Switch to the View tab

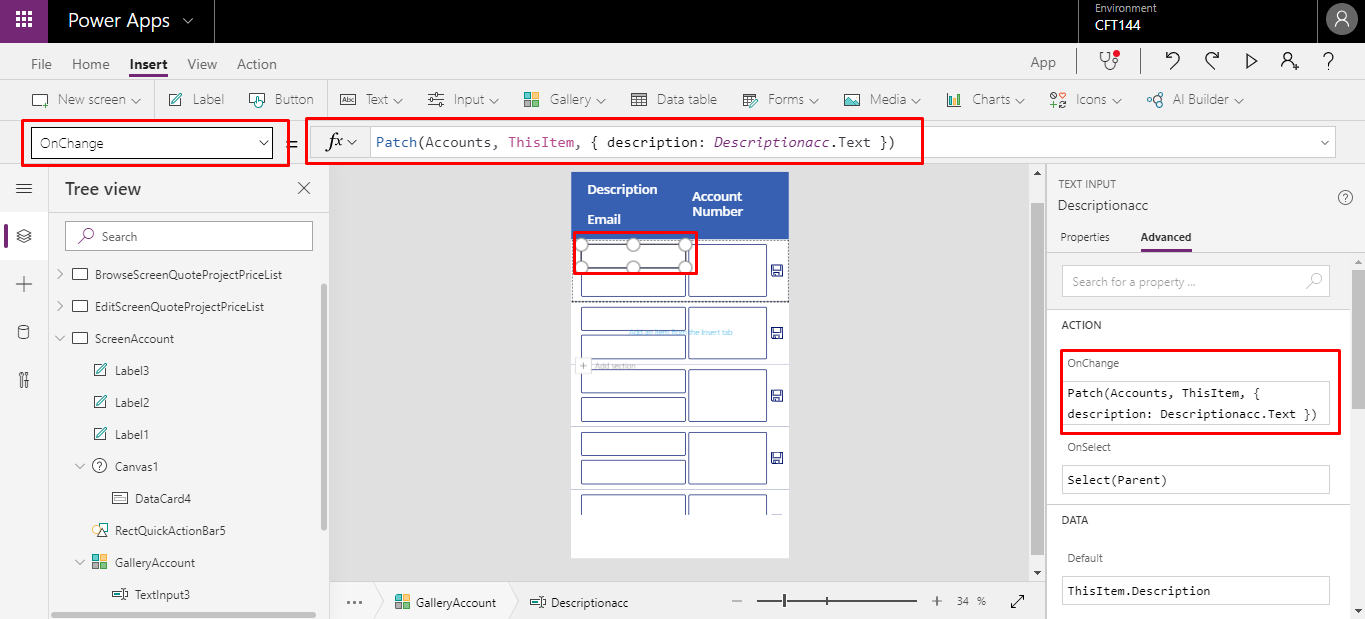[202, 64]
